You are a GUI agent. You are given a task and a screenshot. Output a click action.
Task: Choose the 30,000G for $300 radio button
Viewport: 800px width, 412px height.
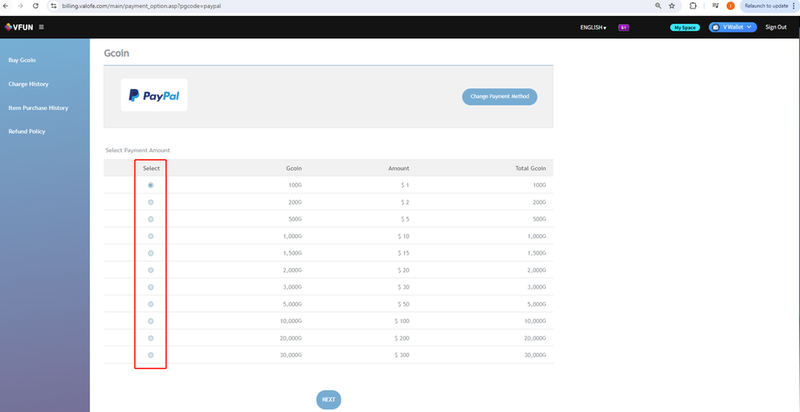tap(151, 355)
